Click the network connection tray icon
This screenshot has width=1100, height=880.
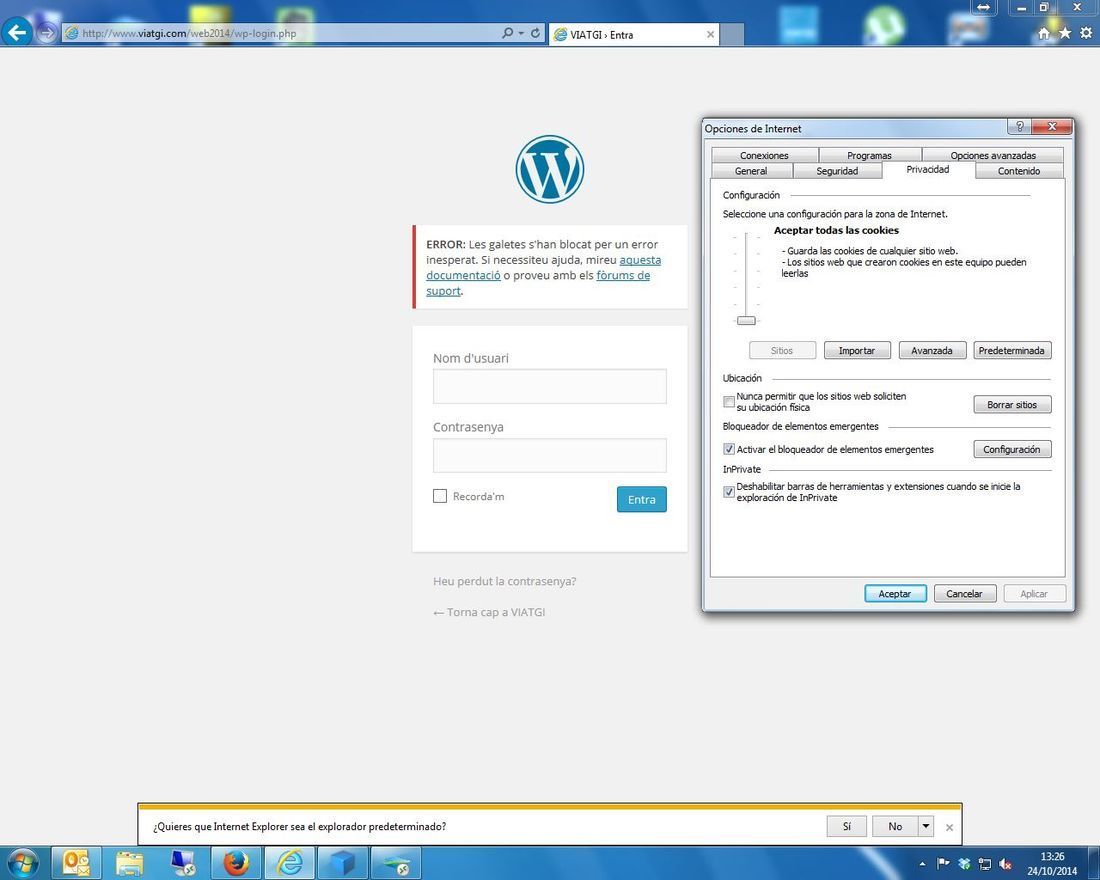(985, 864)
